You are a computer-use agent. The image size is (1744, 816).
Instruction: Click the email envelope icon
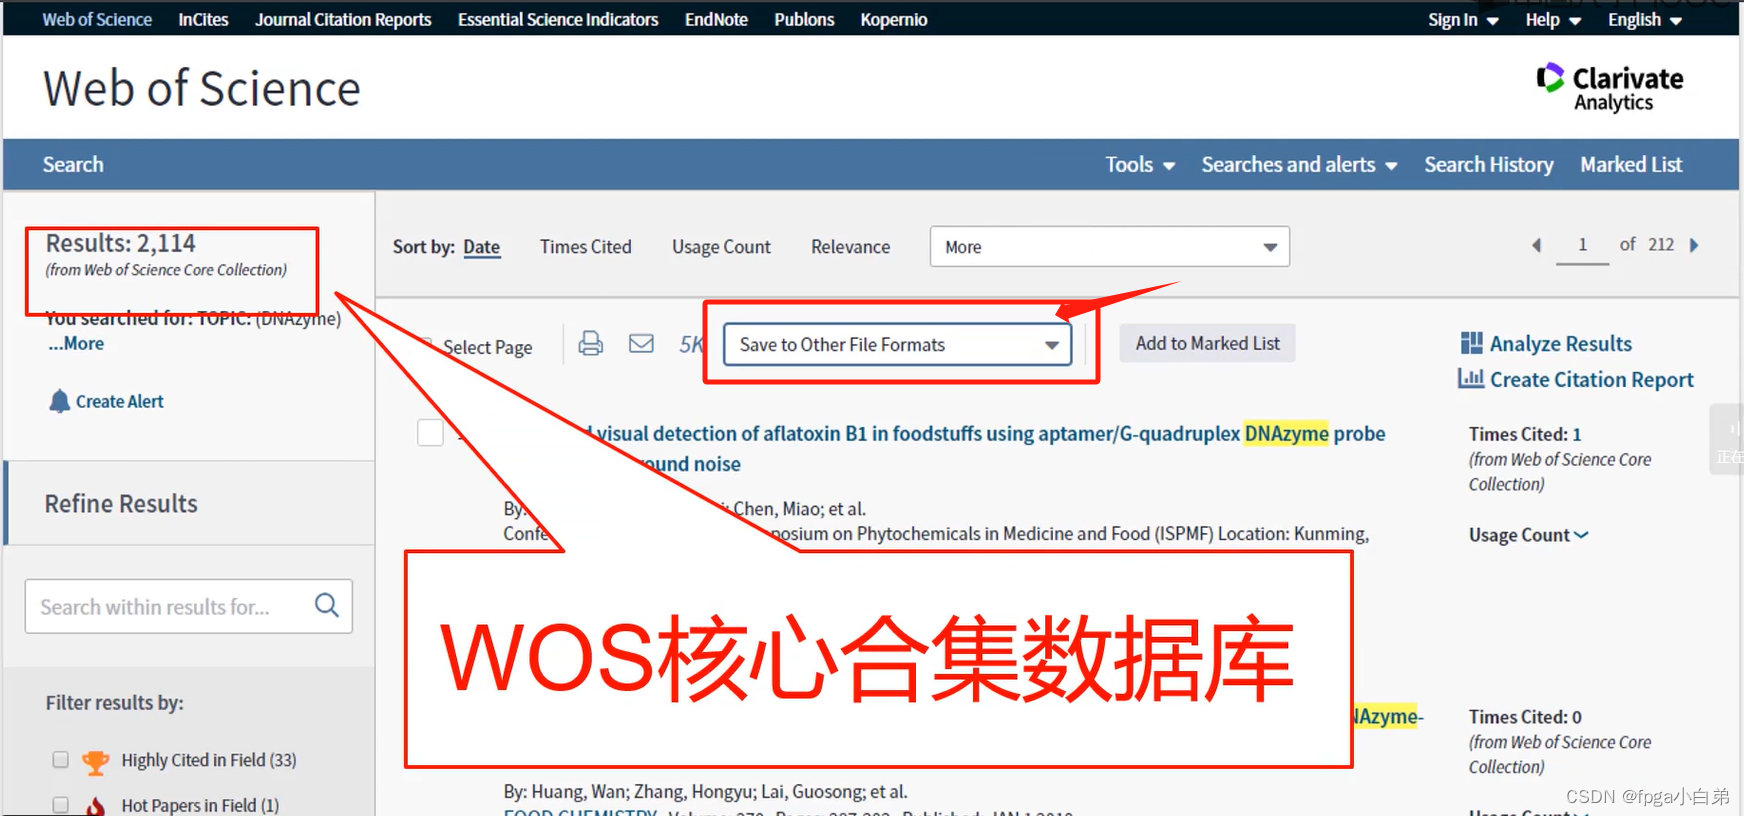[641, 344]
